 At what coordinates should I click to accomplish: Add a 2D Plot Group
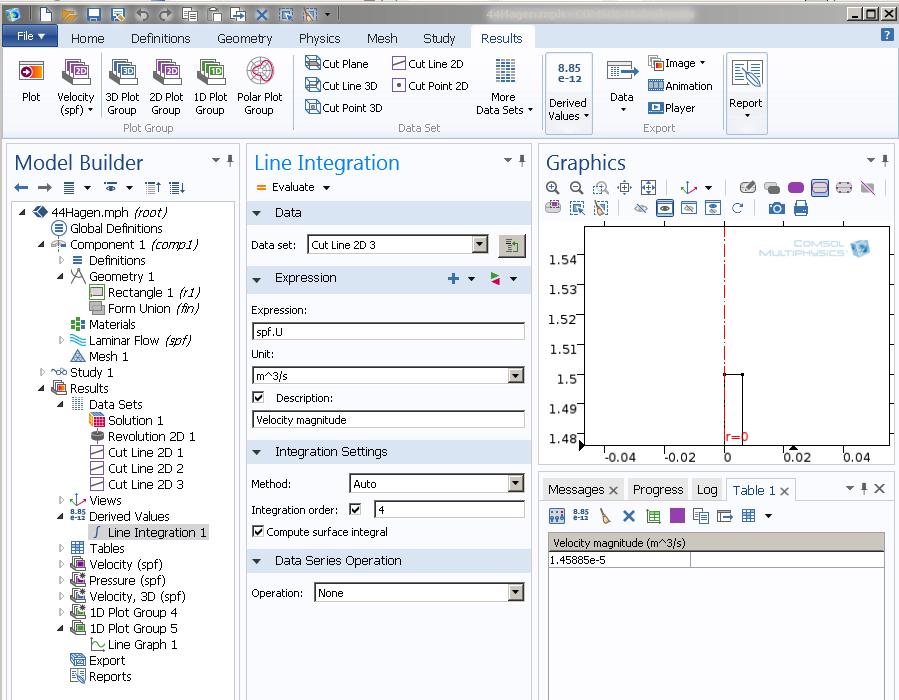[166, 87]
